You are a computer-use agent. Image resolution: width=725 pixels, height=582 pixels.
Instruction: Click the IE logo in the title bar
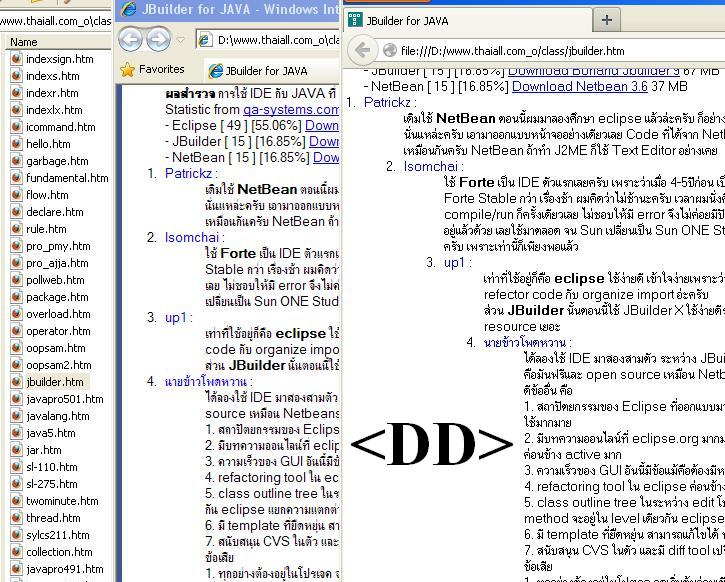pyautogui.click(x=128, y=9)
